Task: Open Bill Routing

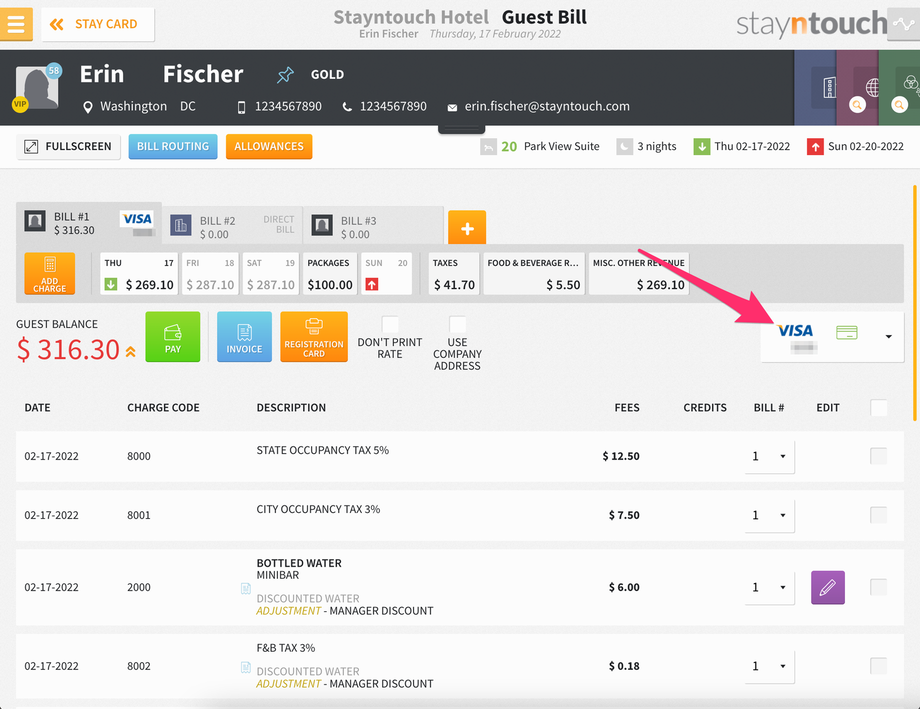Action: click(173, 147)
